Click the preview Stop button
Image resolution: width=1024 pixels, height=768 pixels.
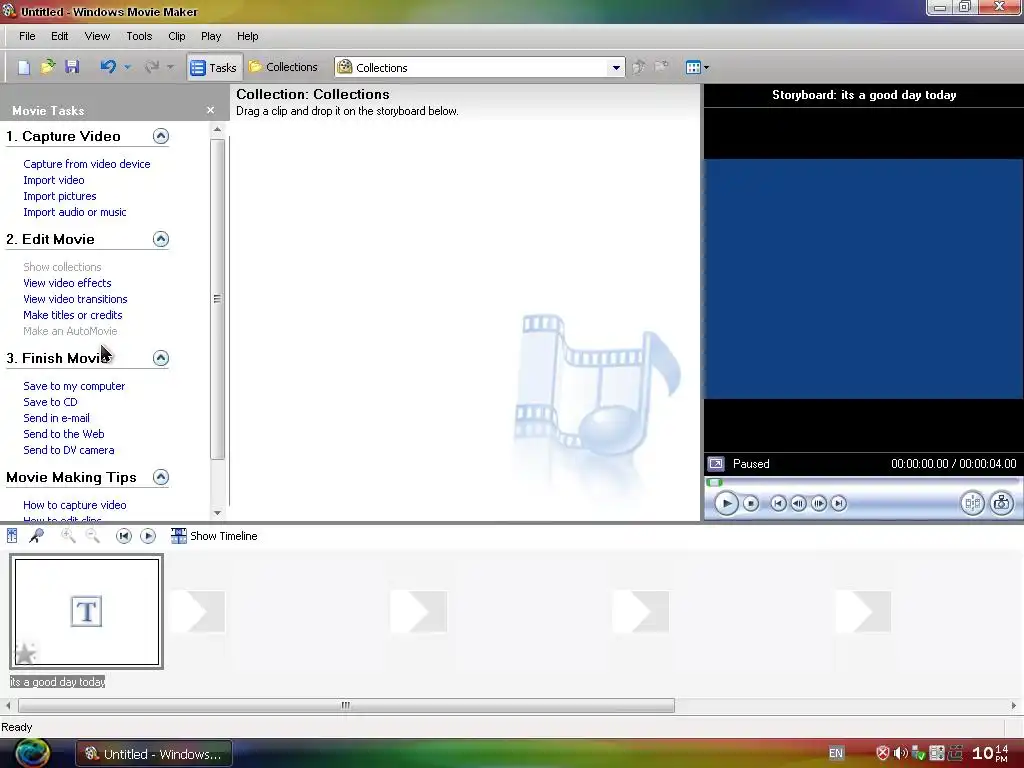coord(751,504)
